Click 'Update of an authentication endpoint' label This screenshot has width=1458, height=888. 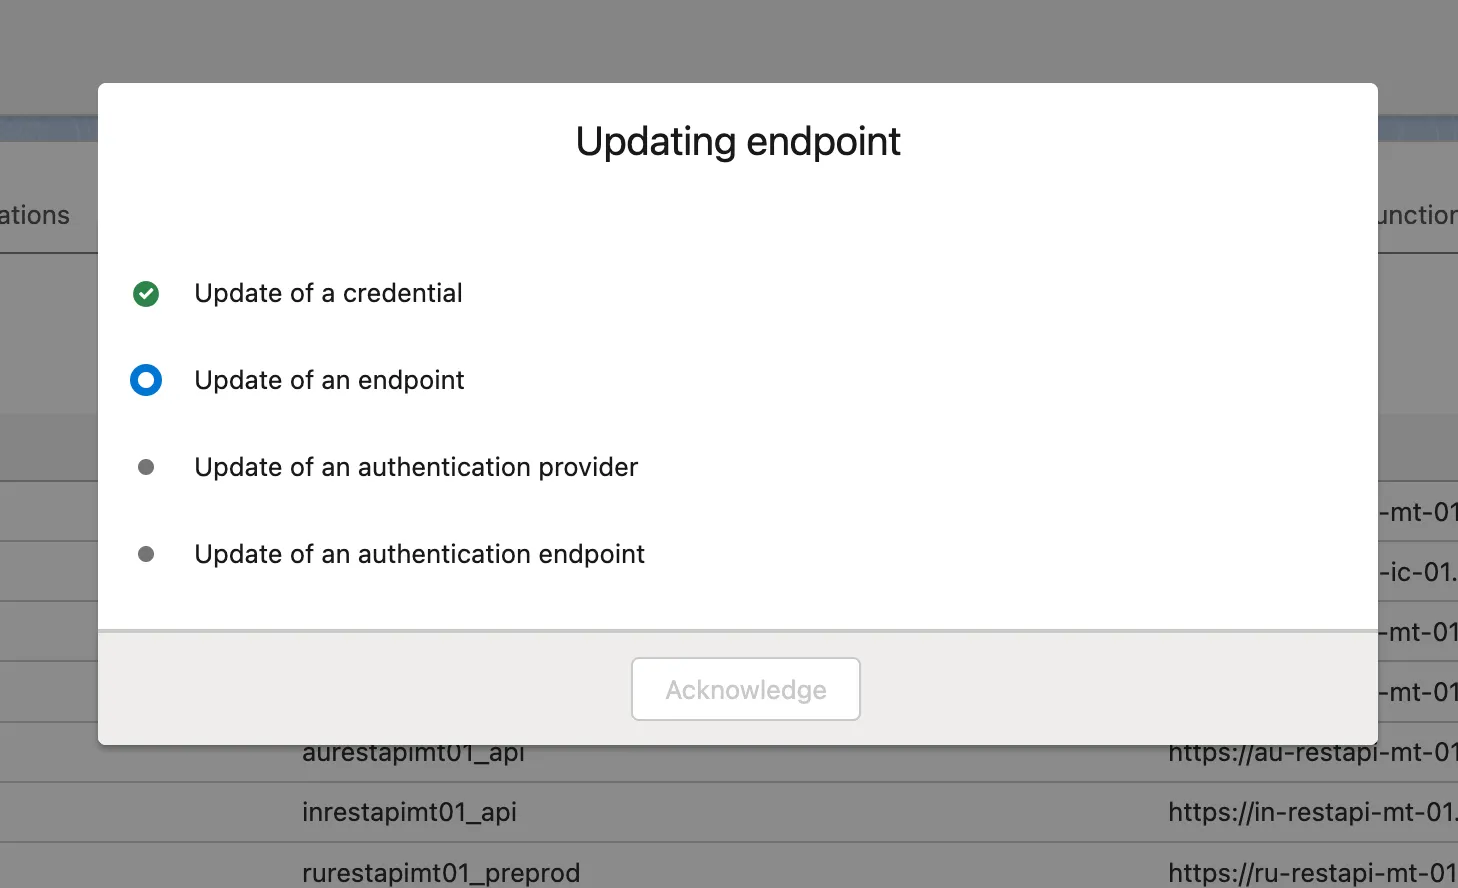419,554
